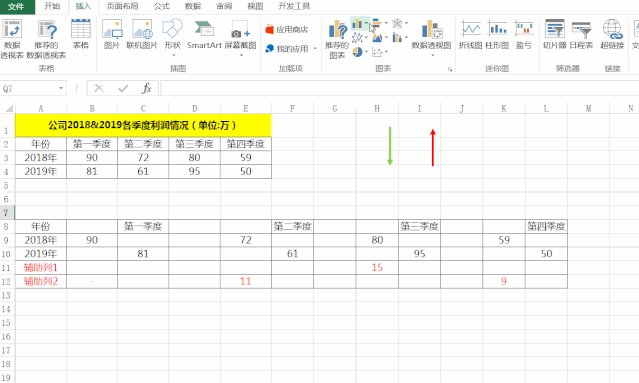Select column B header
Viewport: 639px width, 383px height.
coord(92,108)
